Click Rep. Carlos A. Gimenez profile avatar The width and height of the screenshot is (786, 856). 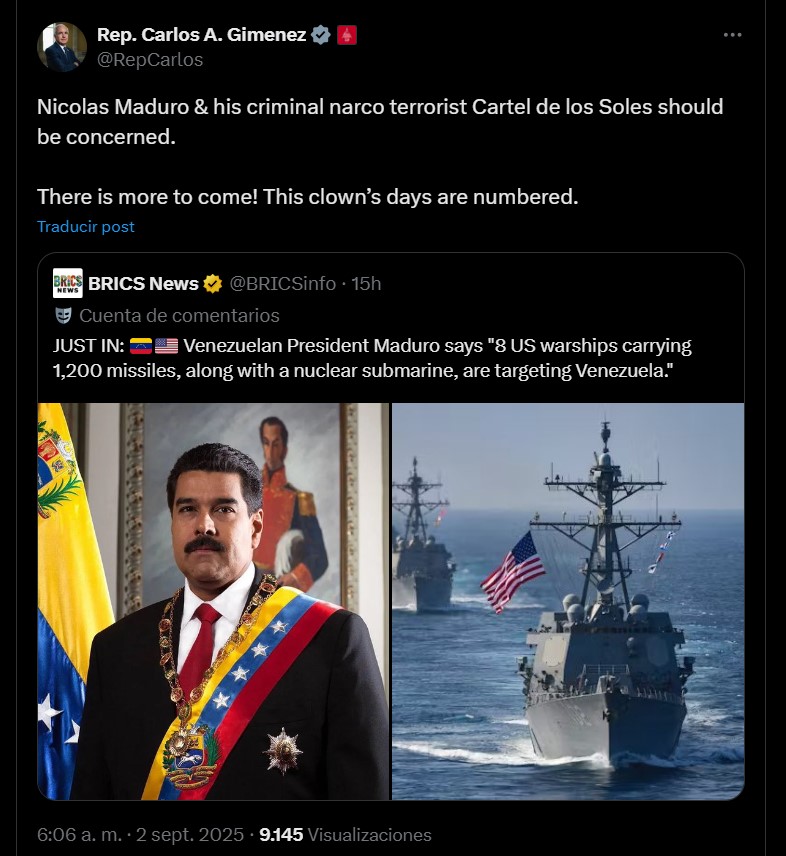point(62,47)
